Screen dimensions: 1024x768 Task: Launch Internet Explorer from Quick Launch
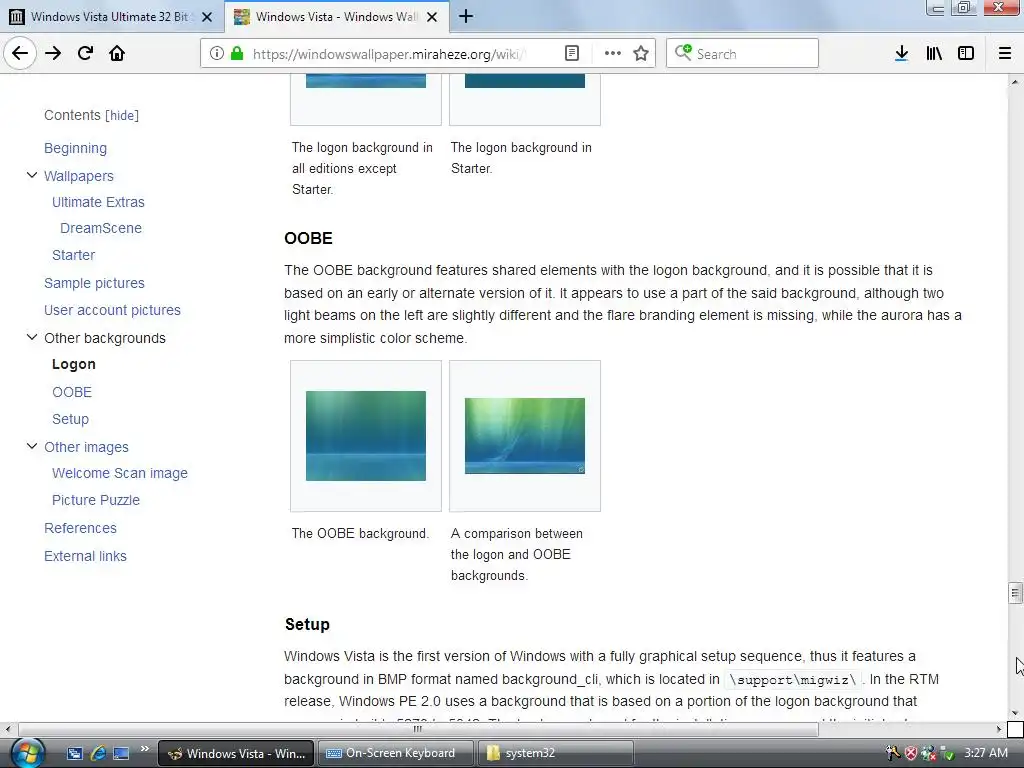tap(98, 753)
